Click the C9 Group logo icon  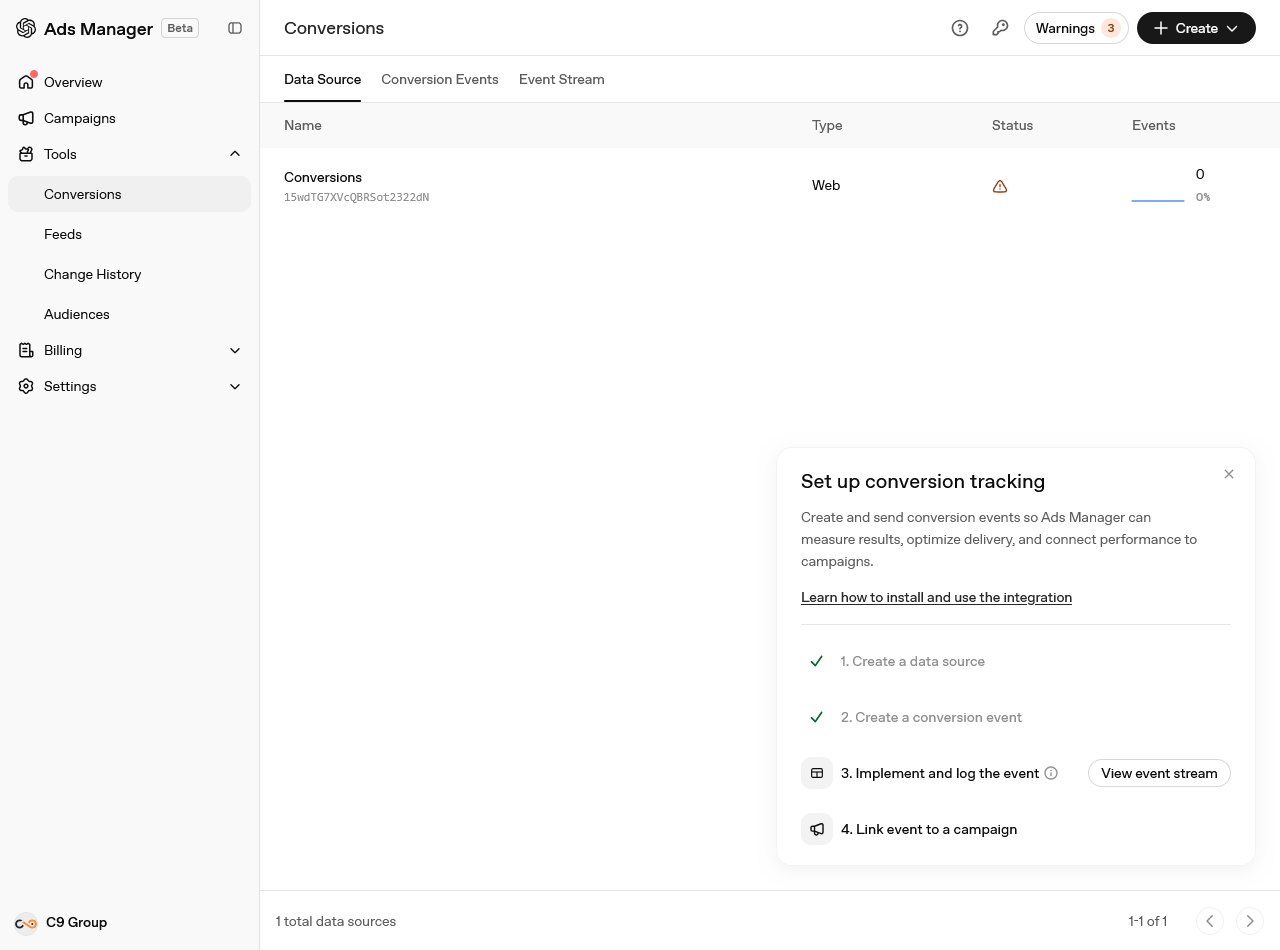click(26, 923)
